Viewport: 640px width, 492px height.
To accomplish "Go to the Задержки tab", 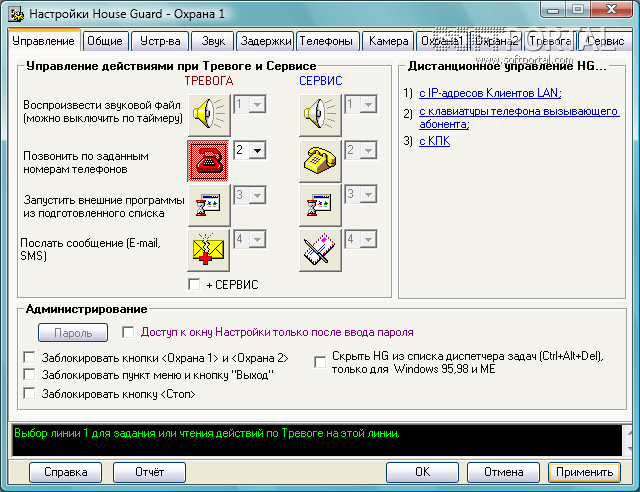I will (x=265, y=41).
